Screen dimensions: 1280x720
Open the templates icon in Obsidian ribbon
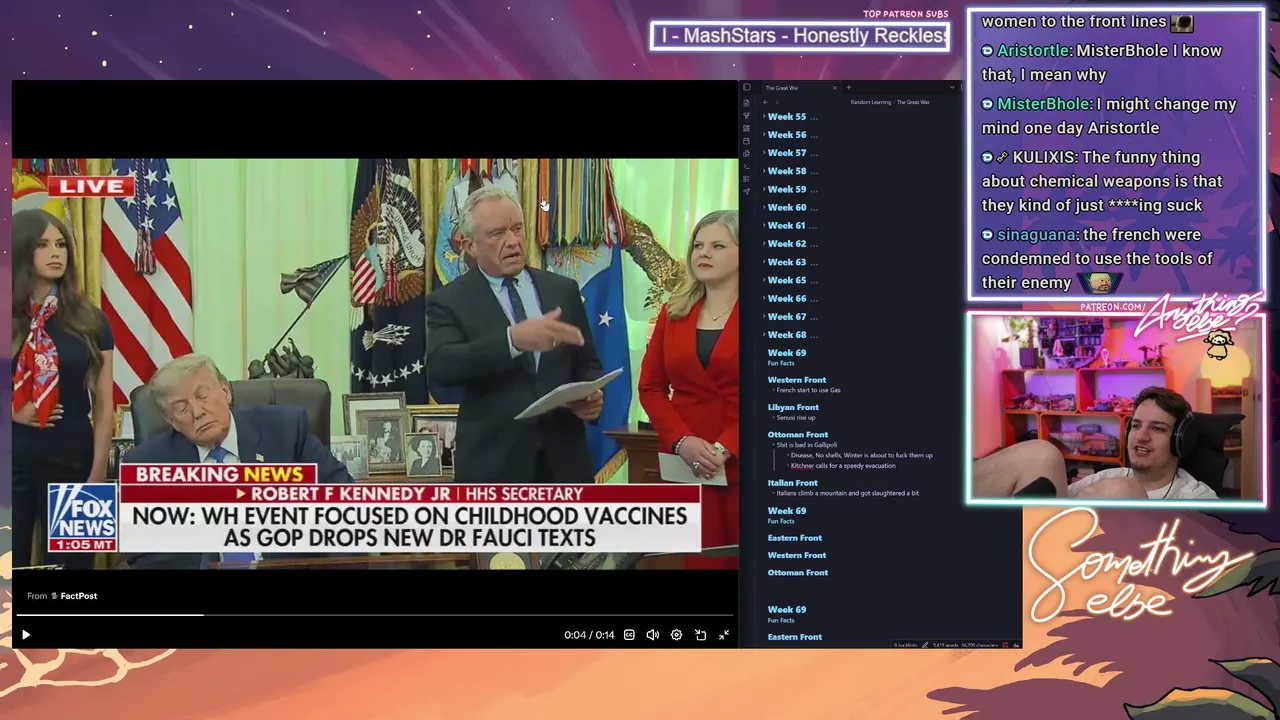[746, 154]
